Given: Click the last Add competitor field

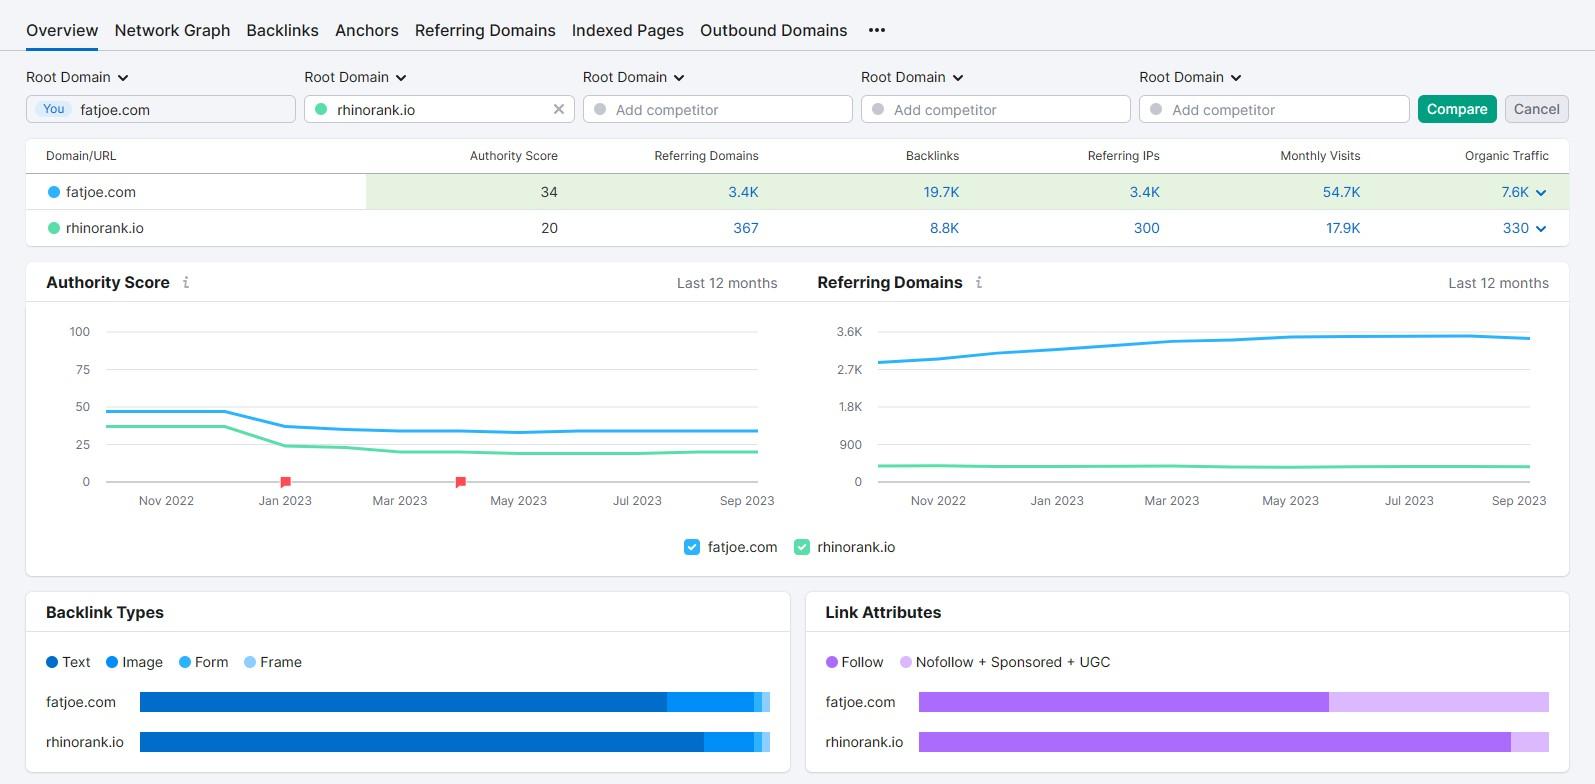Looking at the screenshot, I should (x=1274, y=109).
